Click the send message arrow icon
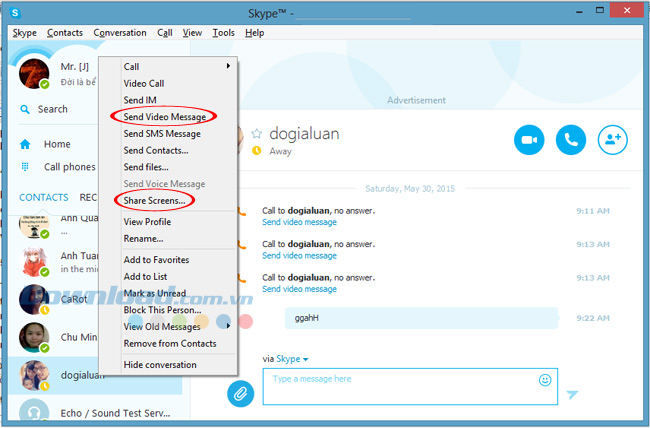This screenshot has height=428, width=650. (572, 394)
